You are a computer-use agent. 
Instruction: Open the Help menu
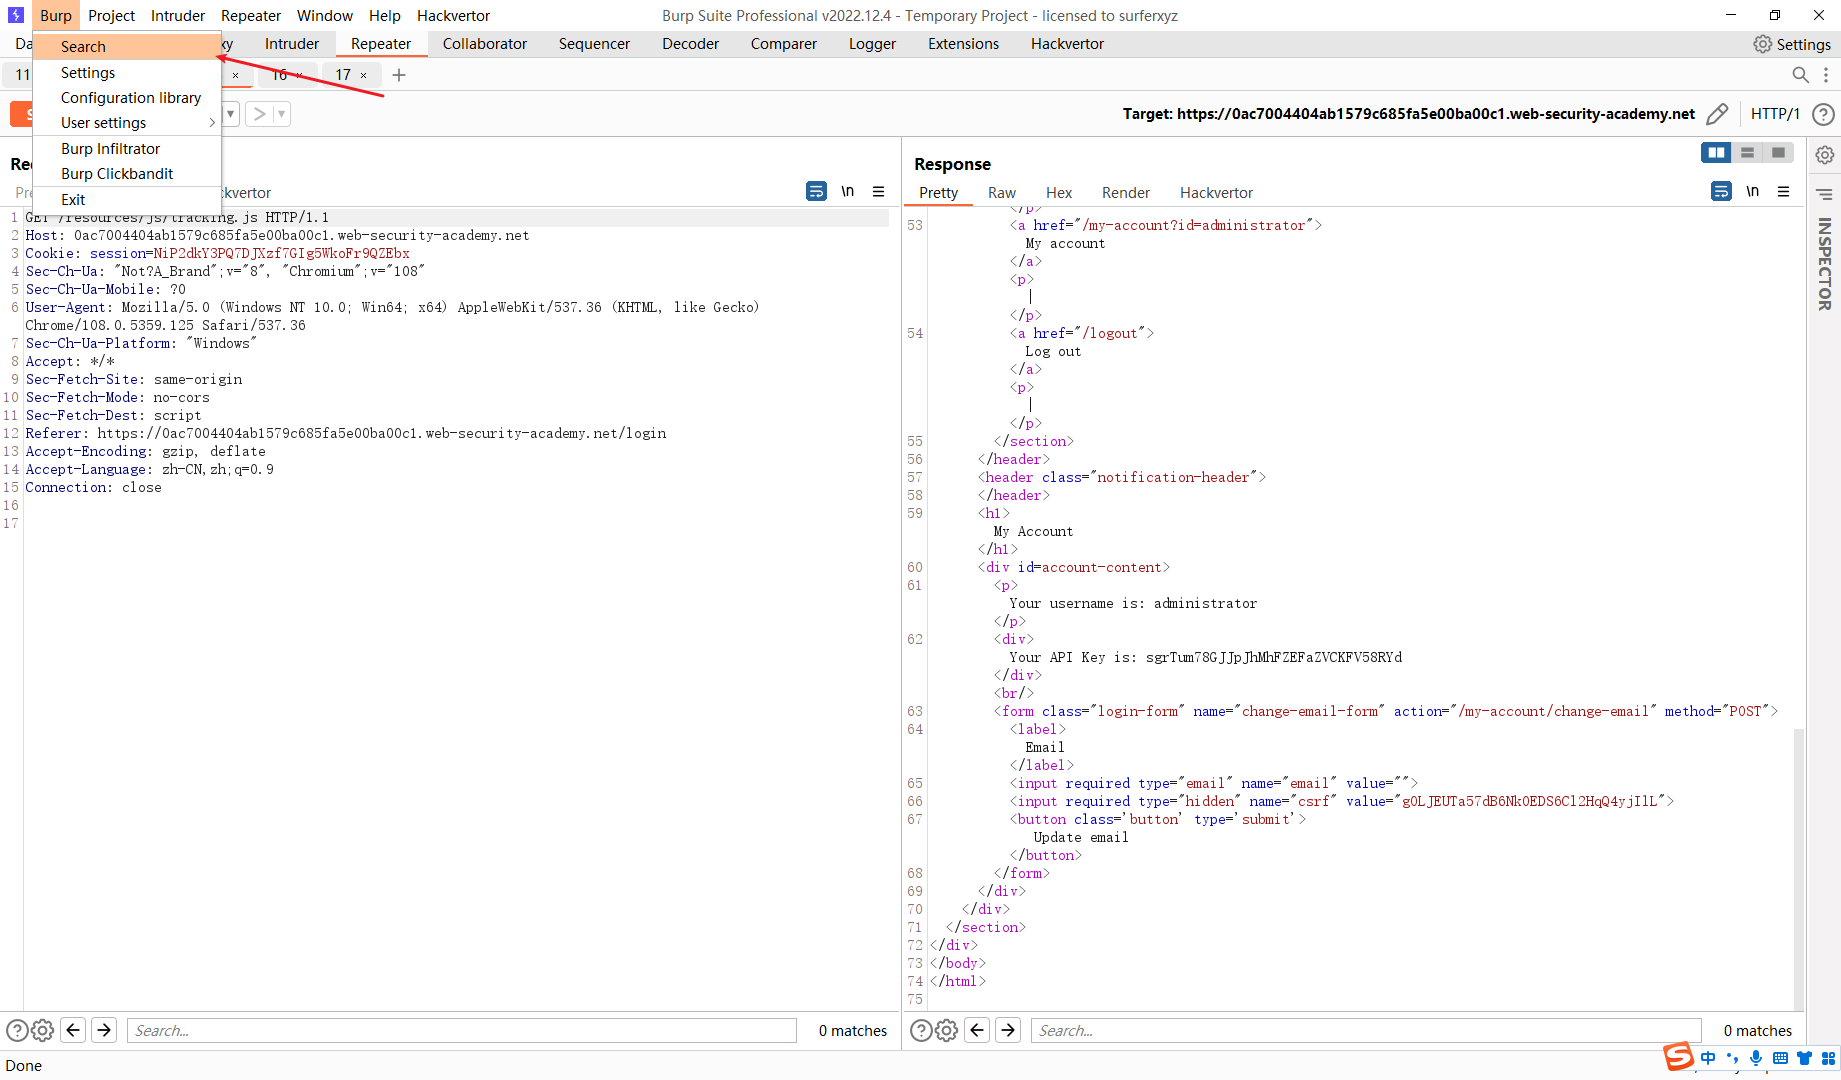click(x=385, y=15)
